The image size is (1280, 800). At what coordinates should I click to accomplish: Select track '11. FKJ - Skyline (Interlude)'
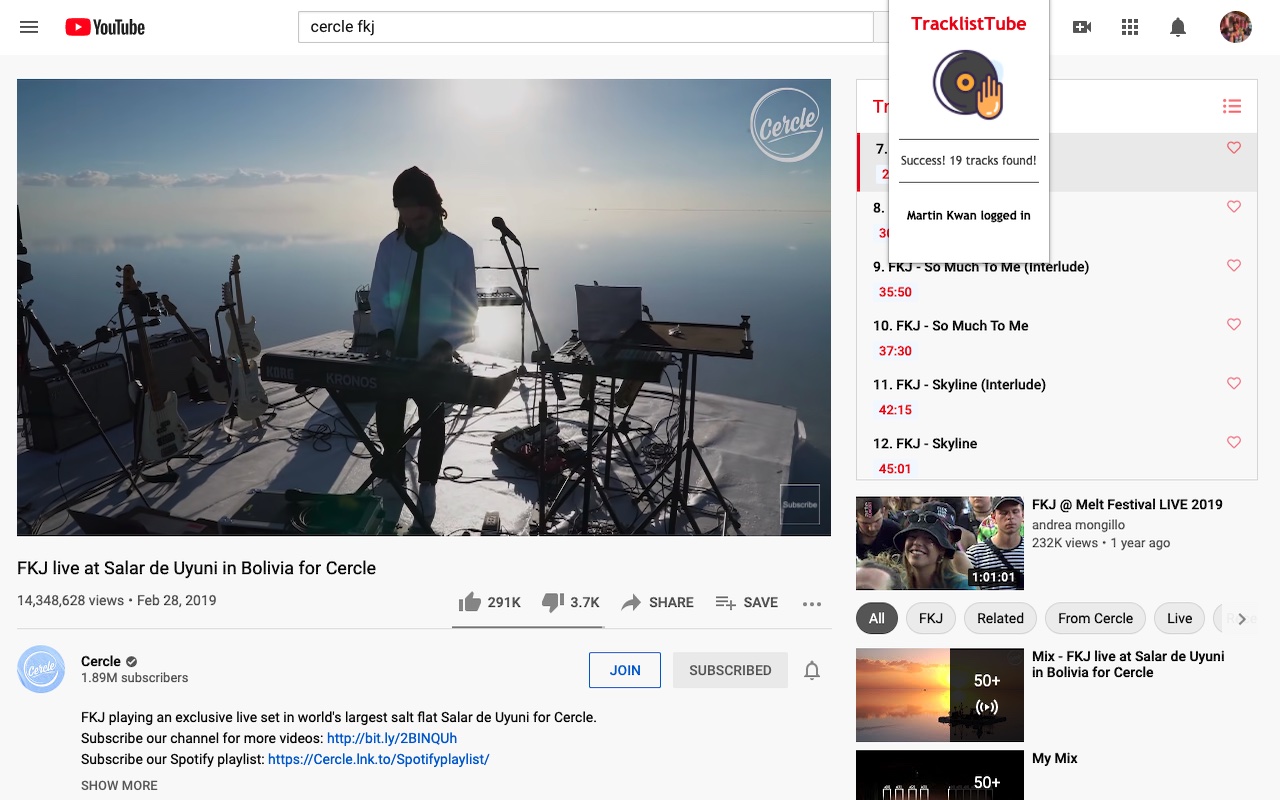(x=959, y=385)
